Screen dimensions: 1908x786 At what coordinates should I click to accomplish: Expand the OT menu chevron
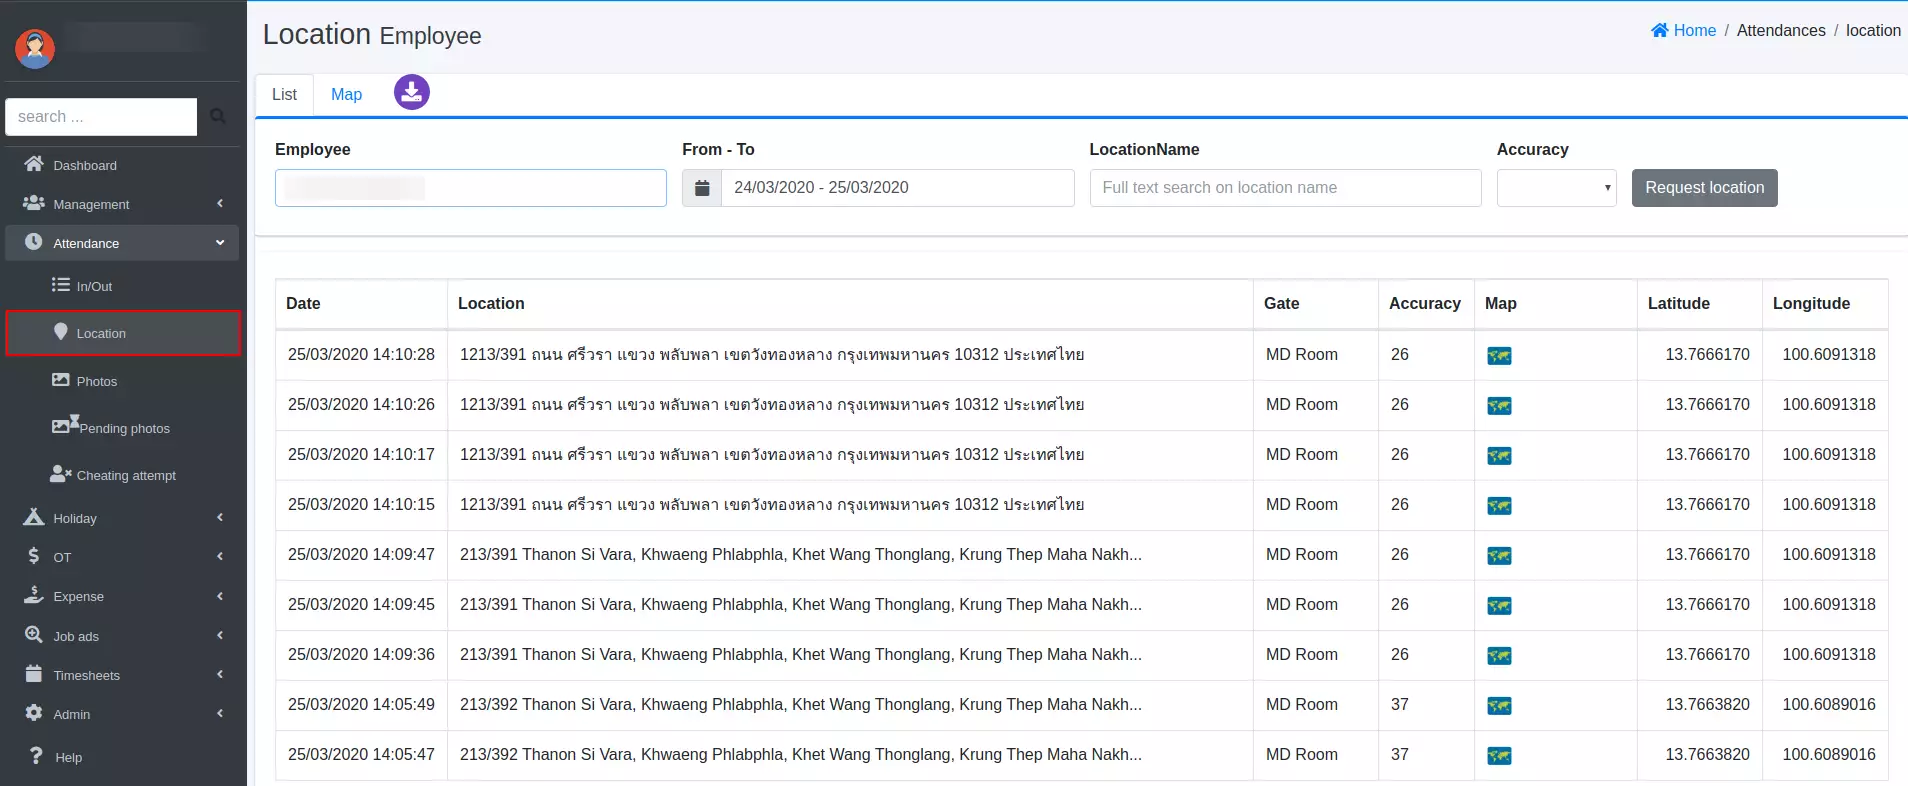click(x=220, y=556)
